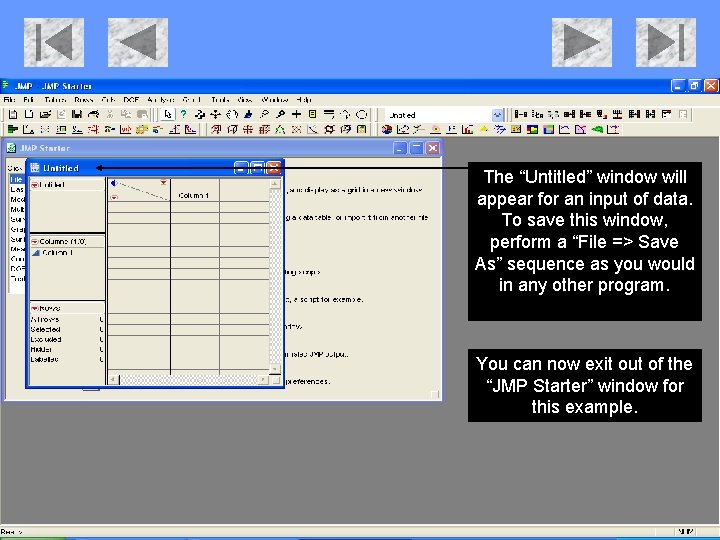Image resolution: width=720 pixels, height=540 pixels.
Task: Click the Save floppy disk icon
Action: (77, 115)
